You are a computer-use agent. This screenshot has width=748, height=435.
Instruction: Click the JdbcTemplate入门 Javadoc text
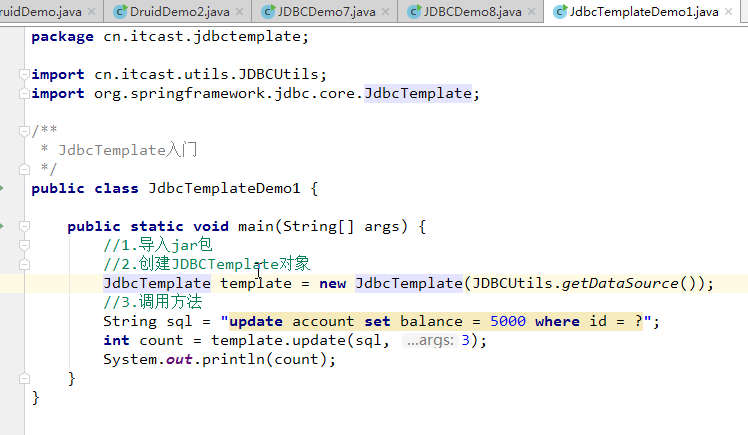127,150
